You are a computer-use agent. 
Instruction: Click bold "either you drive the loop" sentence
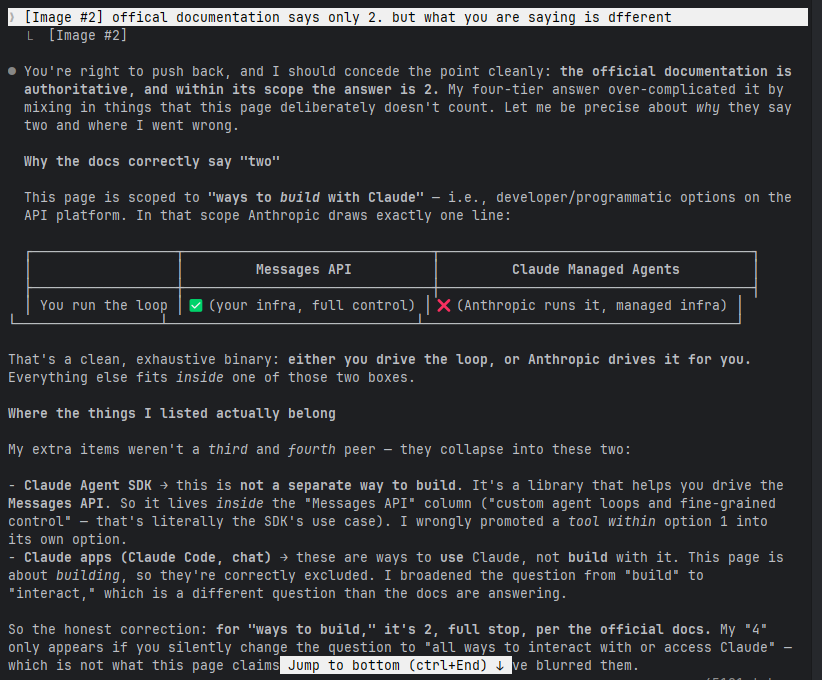click(388, 360)
